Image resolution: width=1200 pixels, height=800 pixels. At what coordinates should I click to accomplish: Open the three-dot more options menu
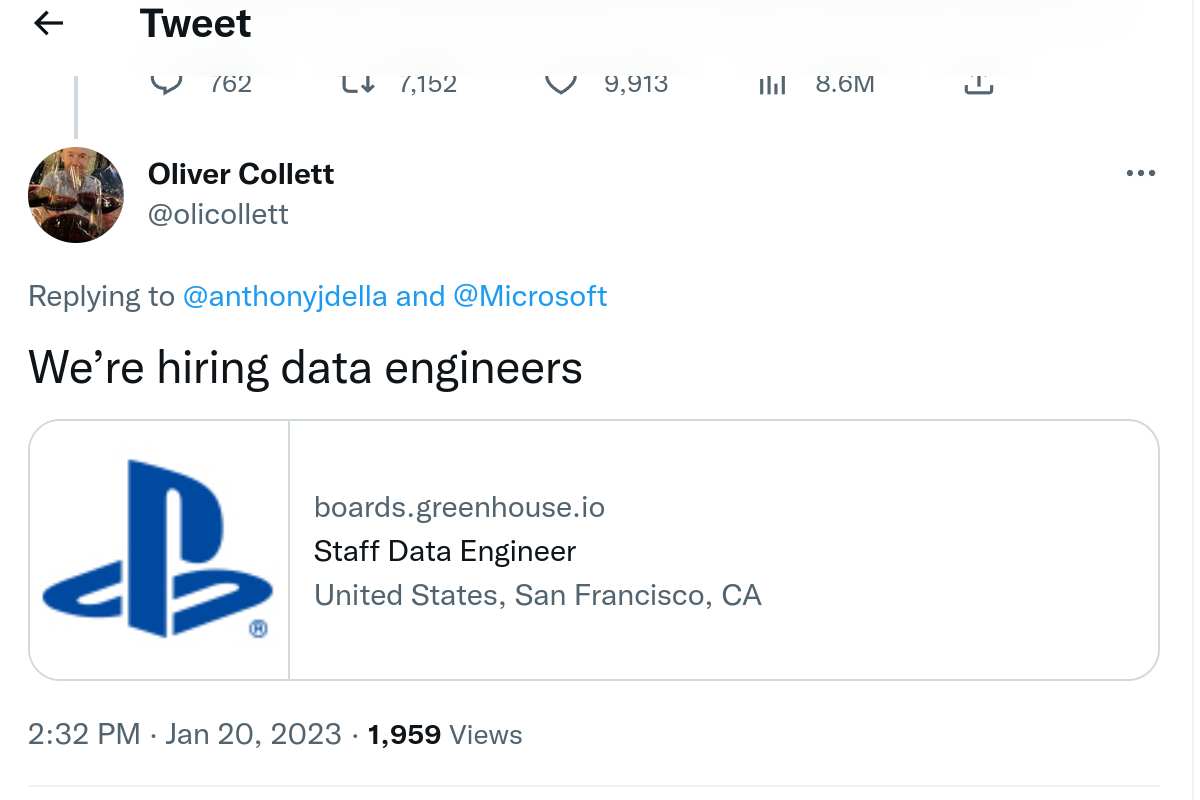click(1140, 173)
